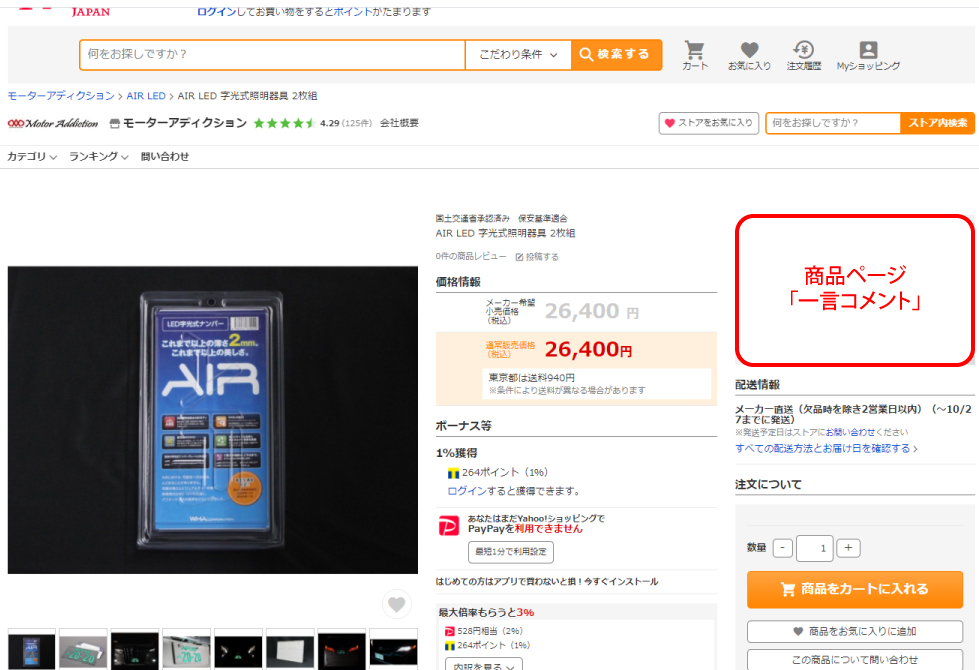The width and height of the screenshot is (979, 670).
Task: Focus the main 何をお探しですか search box
Action: click(272, 54)
